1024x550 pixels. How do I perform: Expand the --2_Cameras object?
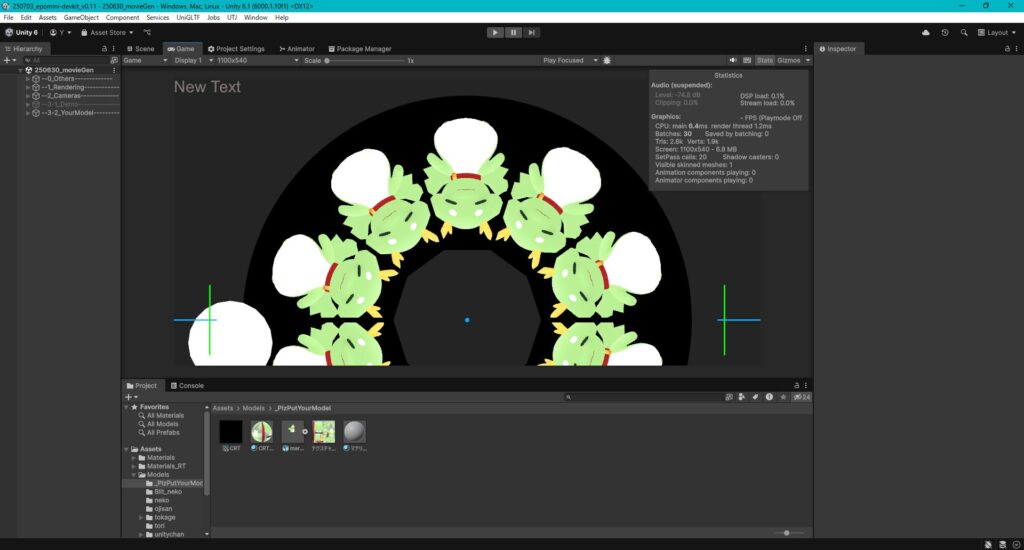[x=27, y=95]
